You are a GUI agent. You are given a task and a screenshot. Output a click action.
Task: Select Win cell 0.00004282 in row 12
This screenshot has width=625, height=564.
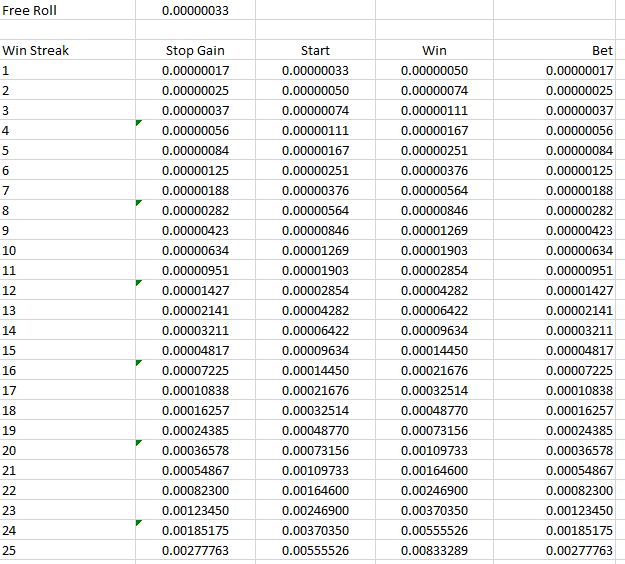(x=434, y=290)
